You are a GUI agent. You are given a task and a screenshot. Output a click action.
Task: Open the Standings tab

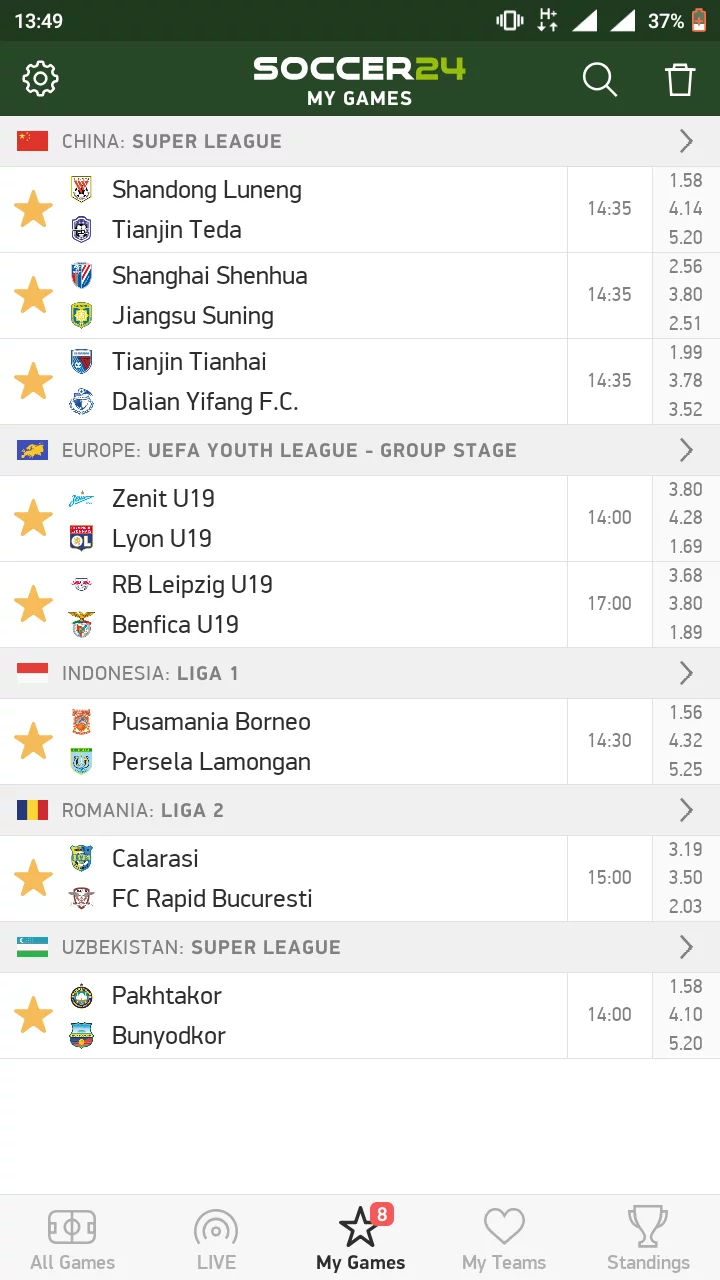click(x=648, y=1240)
